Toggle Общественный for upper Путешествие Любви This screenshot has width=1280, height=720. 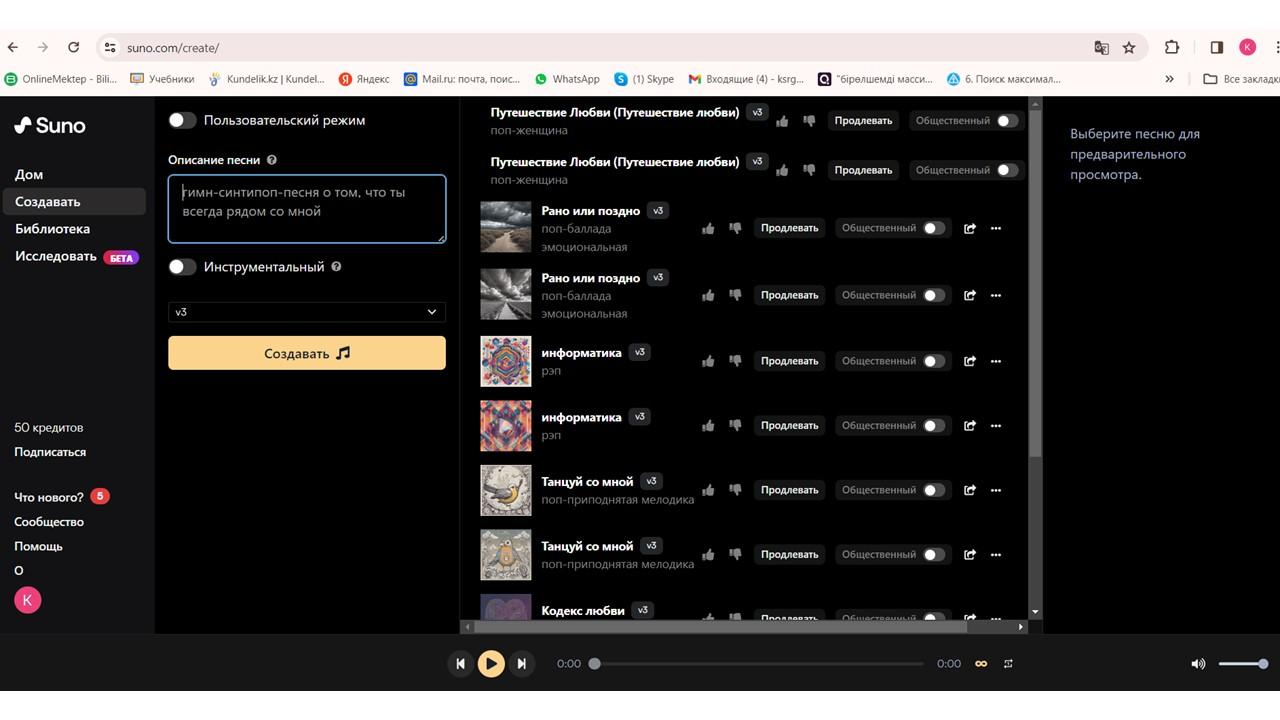1008,121
